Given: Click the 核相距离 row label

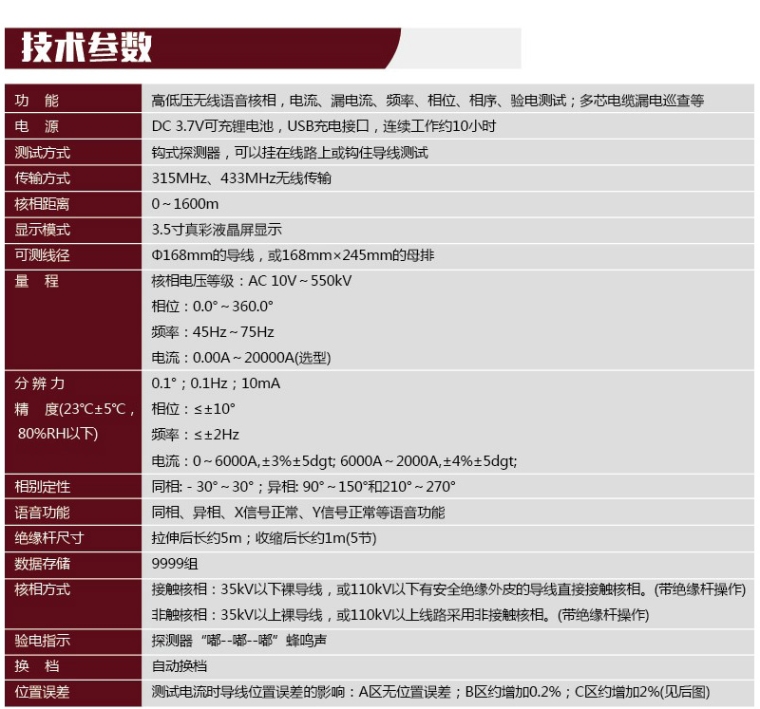Looking at the screenshot, I should coord(42,204).
